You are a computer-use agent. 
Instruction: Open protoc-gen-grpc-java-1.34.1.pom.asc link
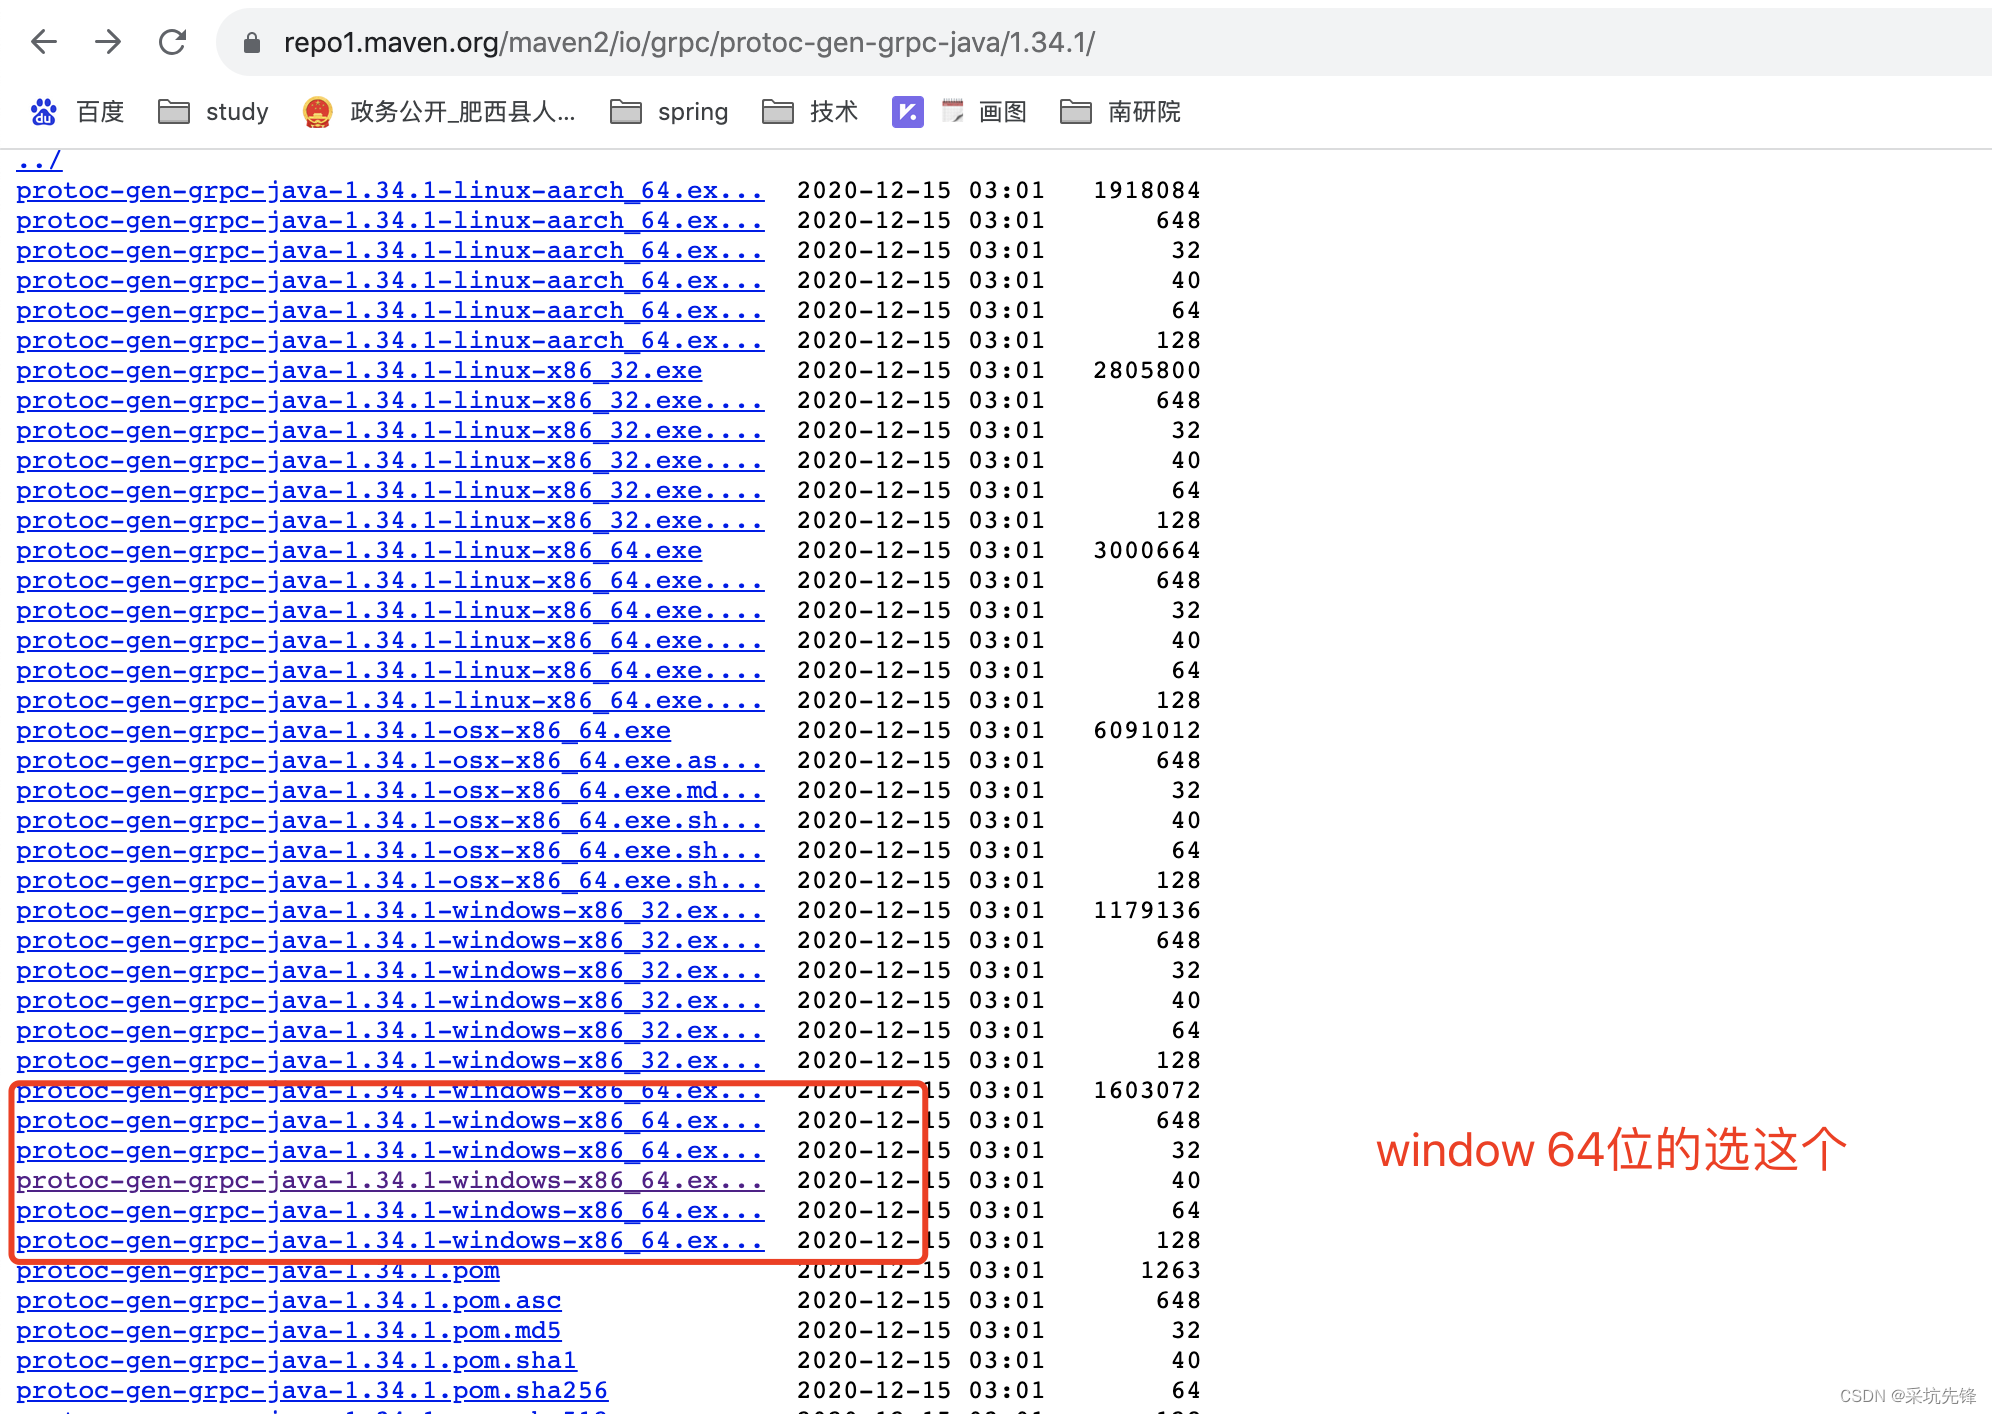point(289,1300)
